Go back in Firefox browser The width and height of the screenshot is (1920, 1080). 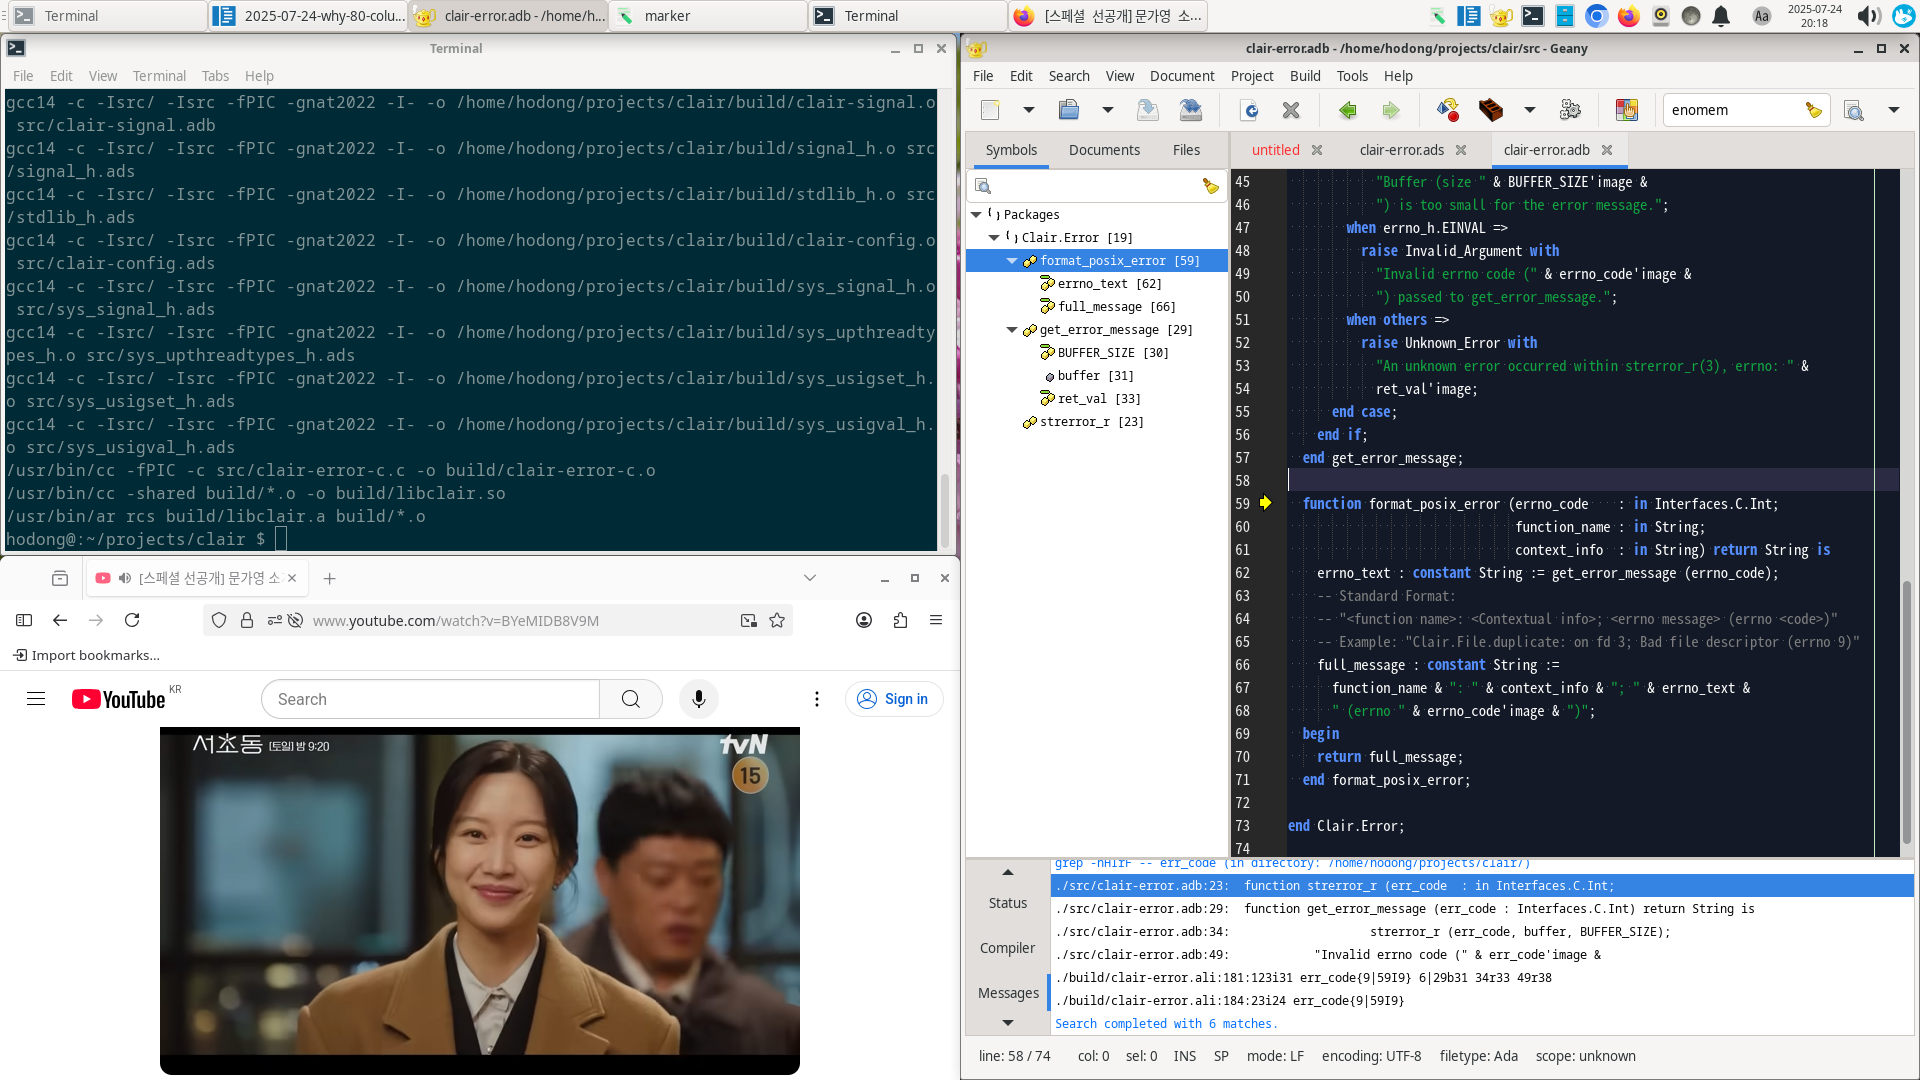point(60,620)
